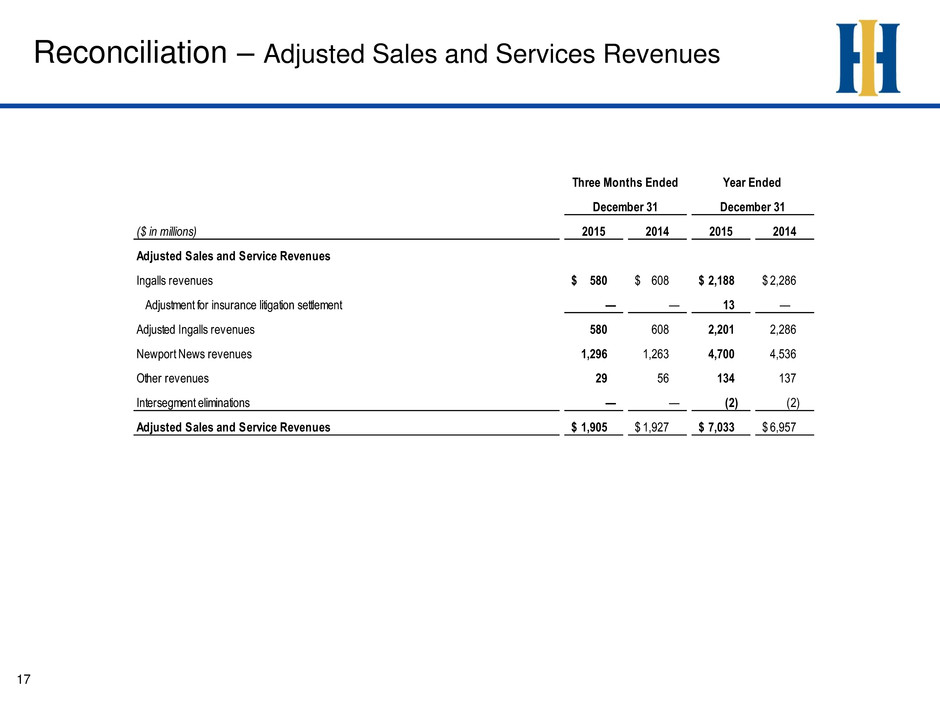This screenshot has width=940, height=705.
Task: Click the slide page number 17
Action: [x=23, y=679]
